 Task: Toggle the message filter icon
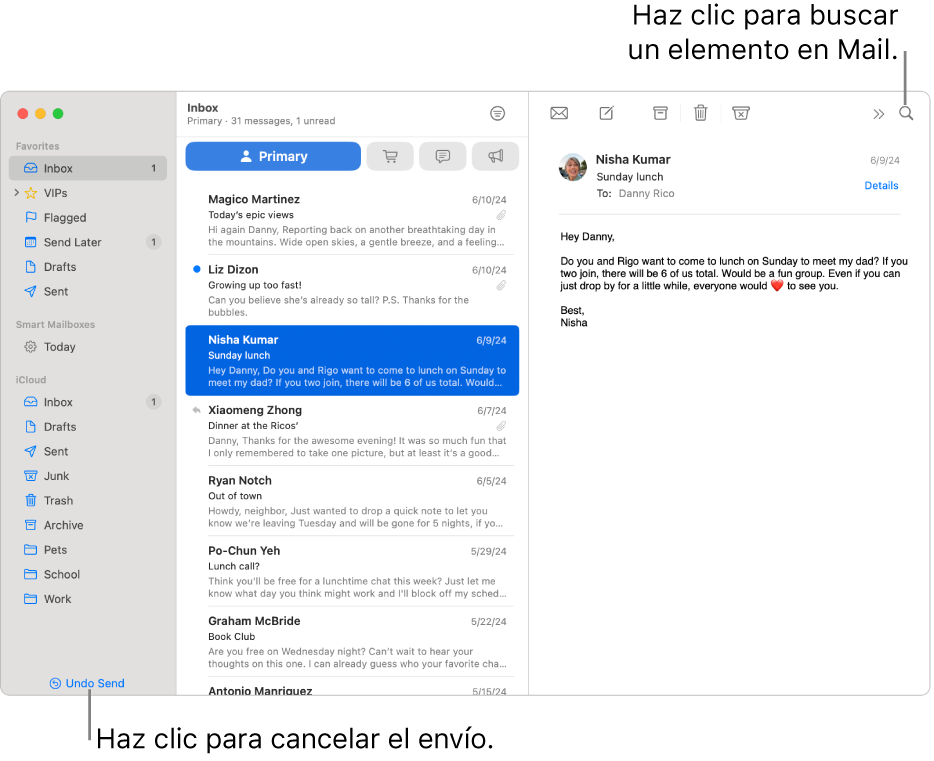point(497,113)
